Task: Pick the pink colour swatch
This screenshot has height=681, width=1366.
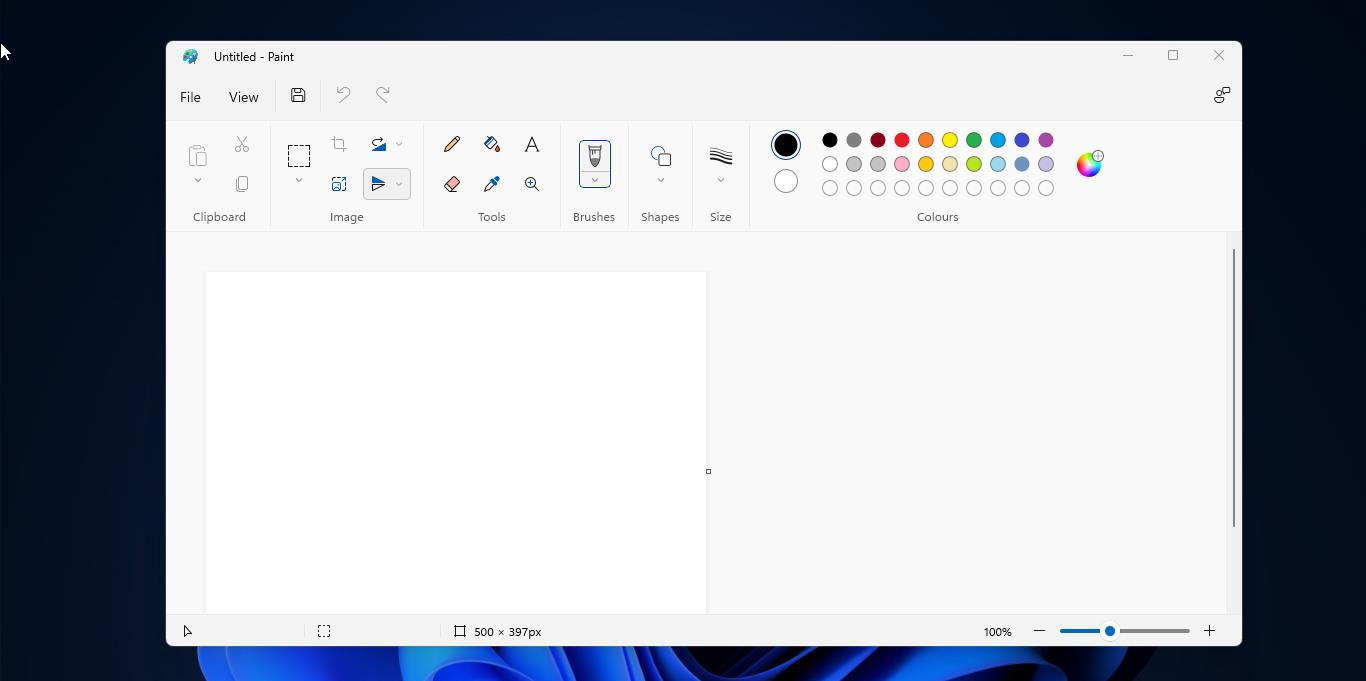Action: [902, 164]
